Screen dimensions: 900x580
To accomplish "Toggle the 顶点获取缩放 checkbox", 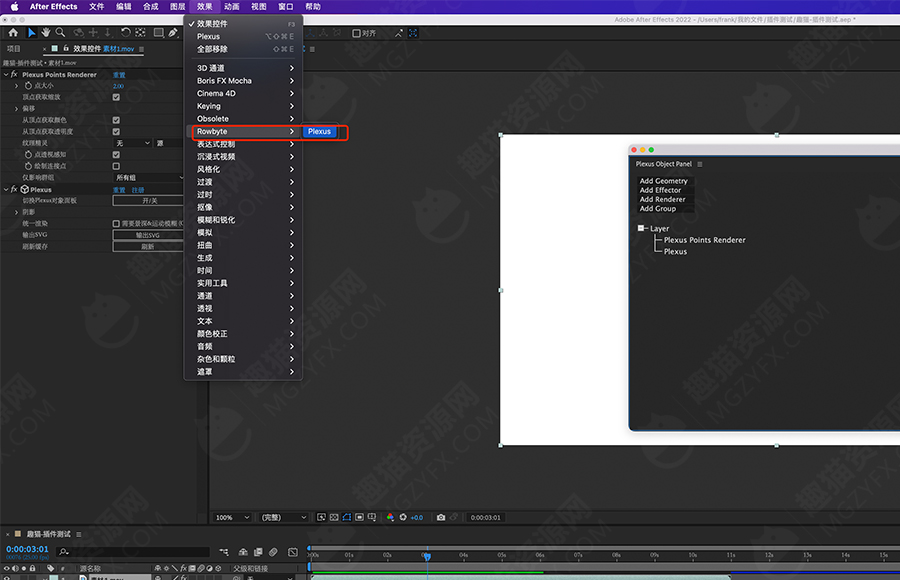I will tap(116, 97).
